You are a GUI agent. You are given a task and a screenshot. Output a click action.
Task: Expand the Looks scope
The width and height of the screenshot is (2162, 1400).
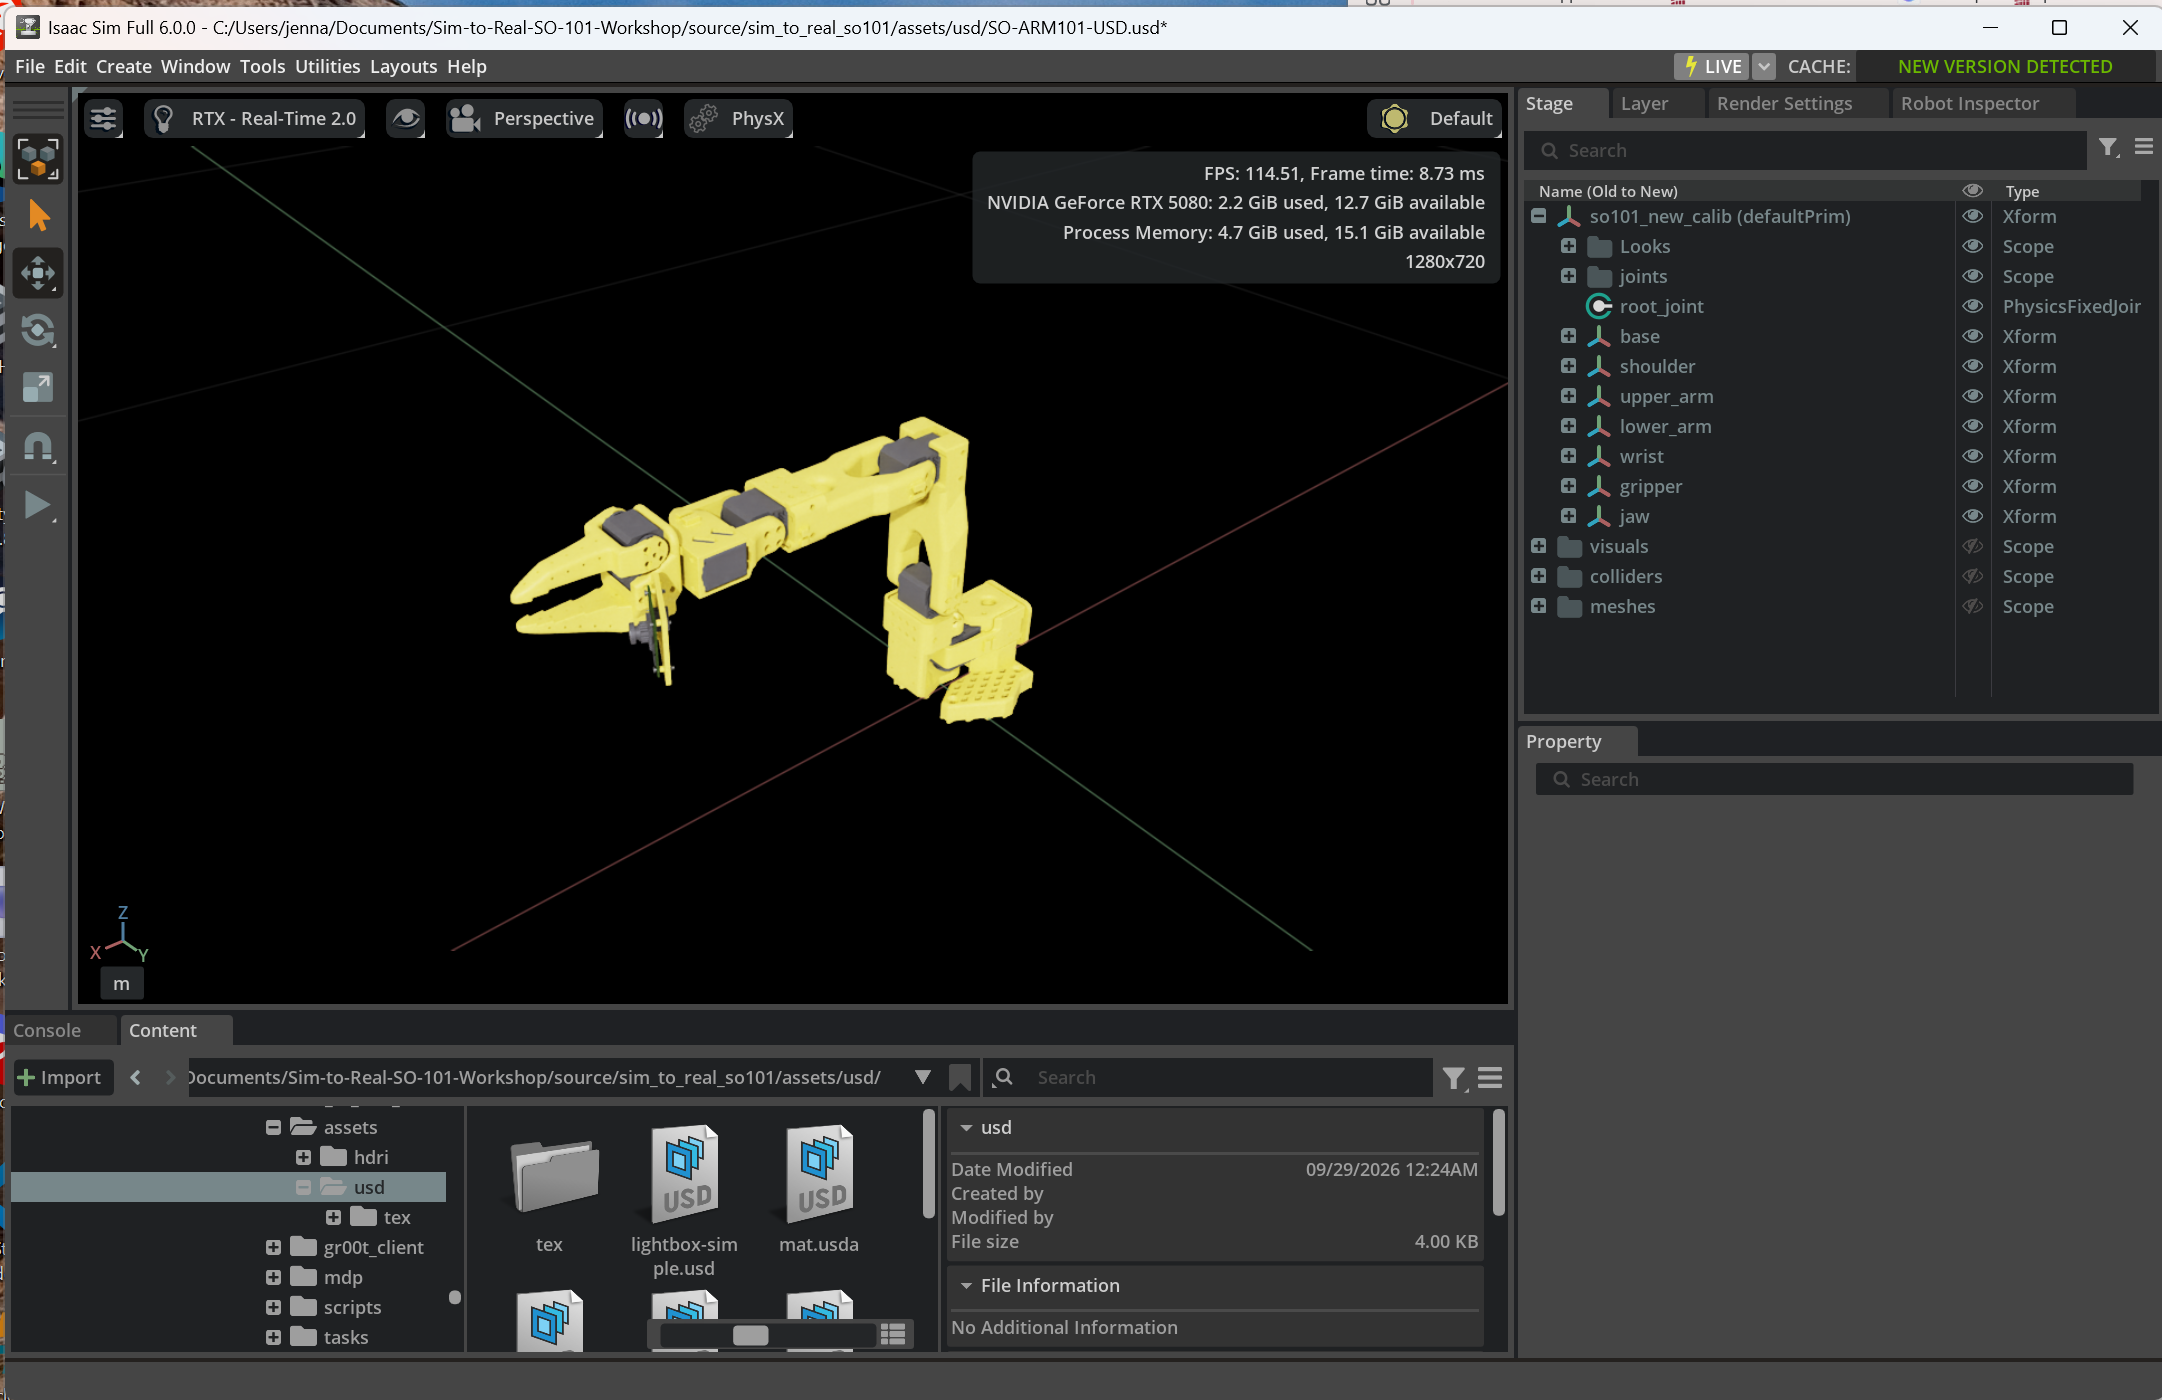(x=1569, y=247)
